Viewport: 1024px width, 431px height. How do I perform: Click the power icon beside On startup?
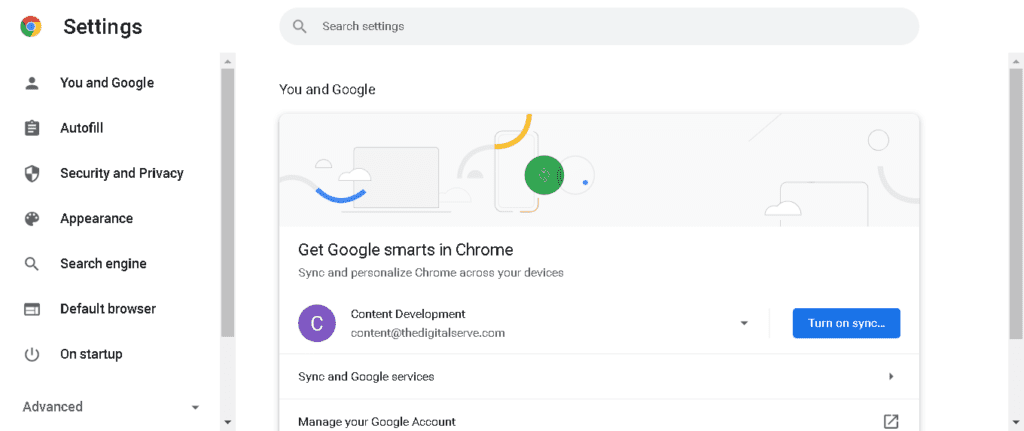tap(31, 354)
